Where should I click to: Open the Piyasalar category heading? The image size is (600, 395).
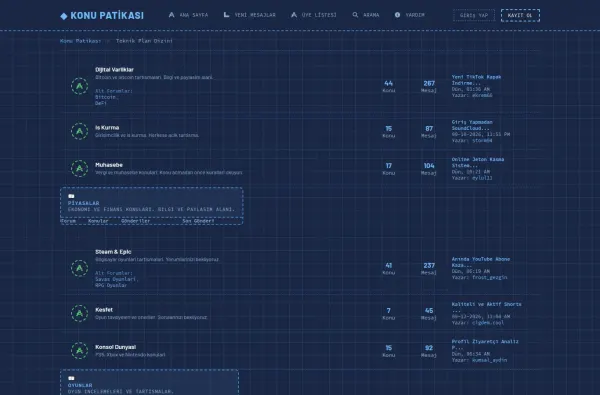(83, 203)
